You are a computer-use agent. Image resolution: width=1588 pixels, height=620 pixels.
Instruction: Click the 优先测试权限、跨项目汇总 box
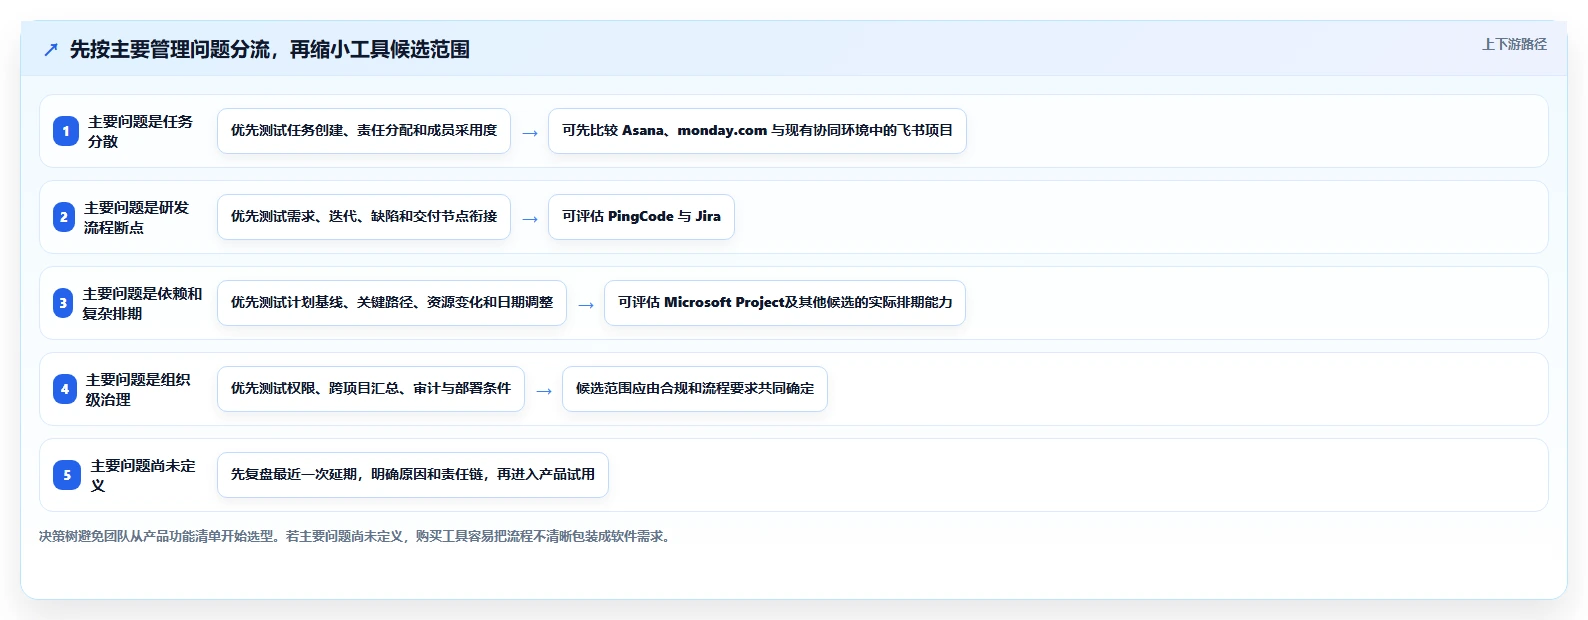point(371,389)
